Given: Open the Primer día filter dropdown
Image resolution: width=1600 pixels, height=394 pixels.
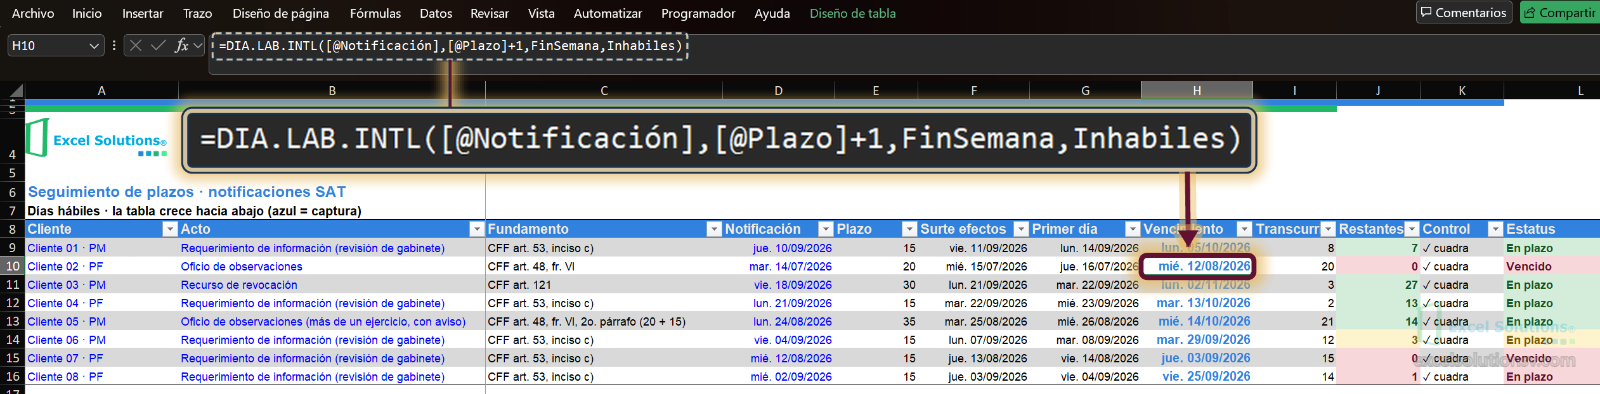Looking at the screenshot, I should [x=1132, y=229].
